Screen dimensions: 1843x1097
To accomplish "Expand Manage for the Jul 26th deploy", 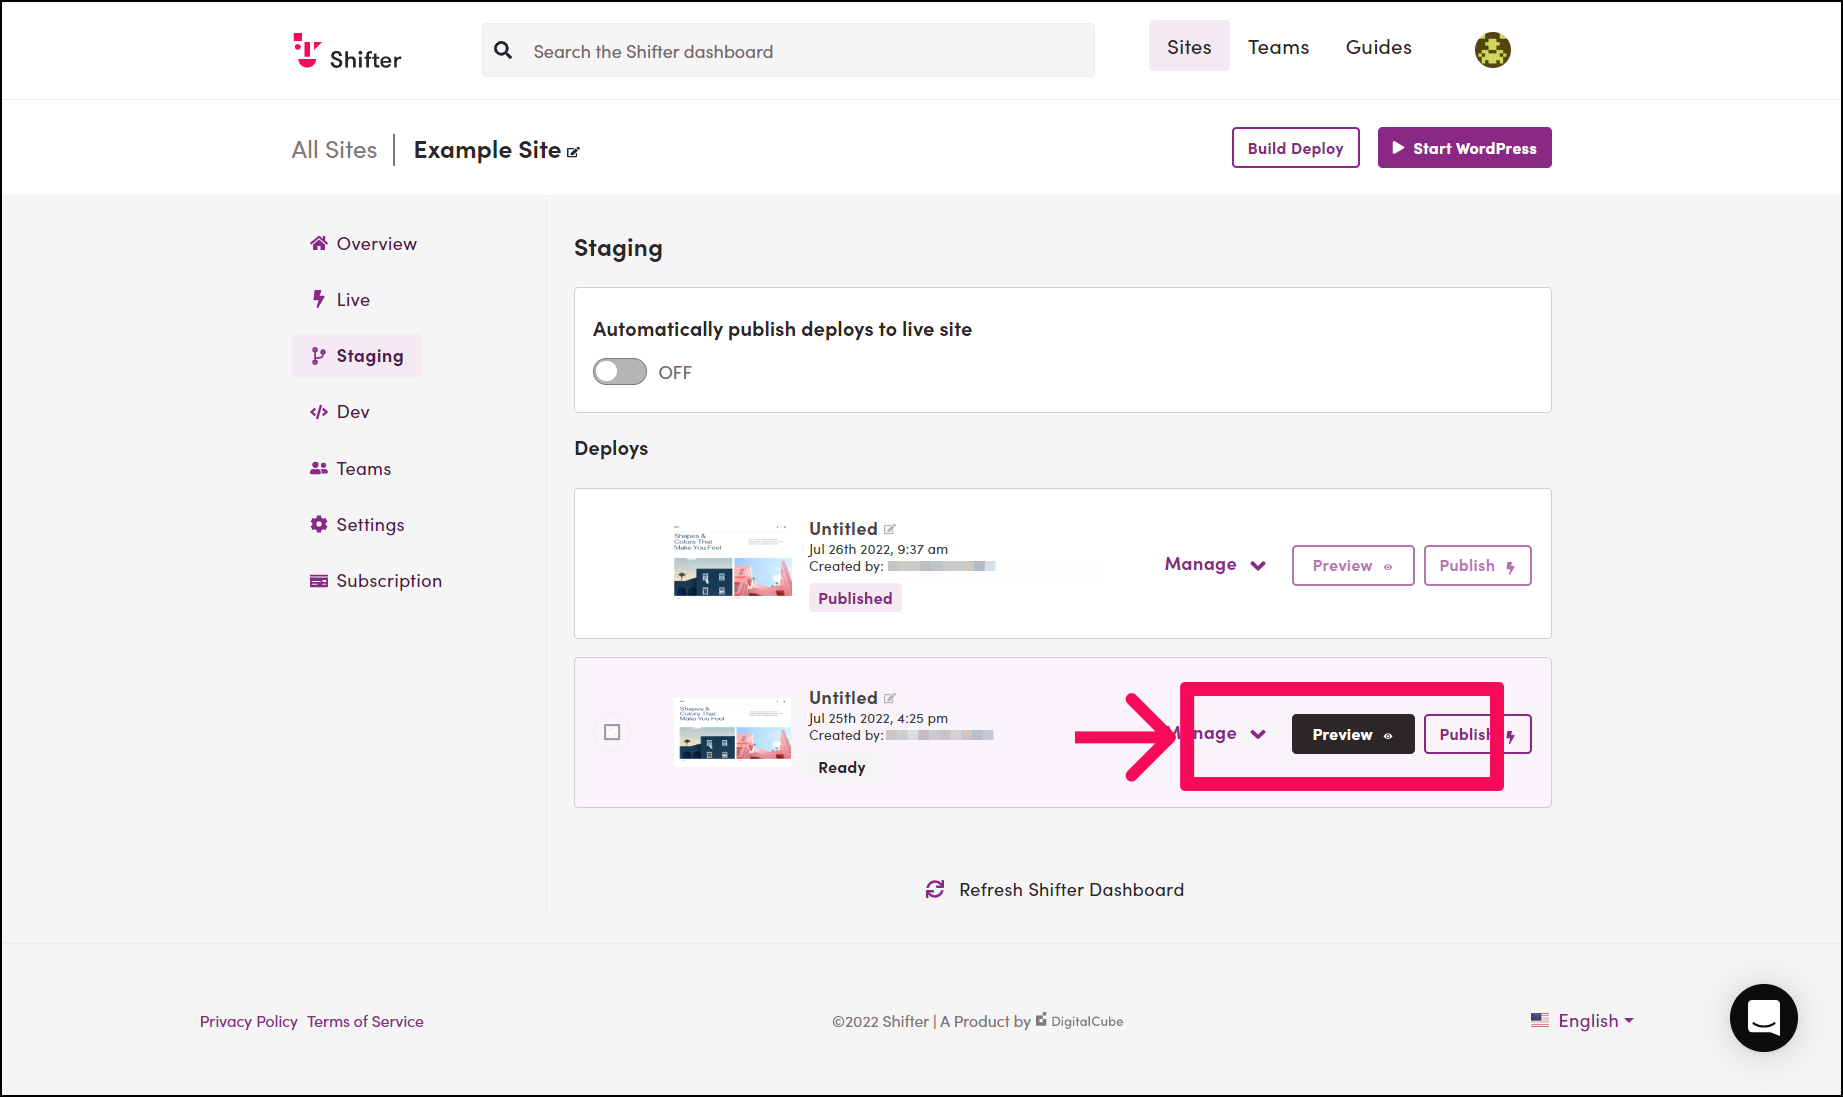I will (x=1215, y=565).
